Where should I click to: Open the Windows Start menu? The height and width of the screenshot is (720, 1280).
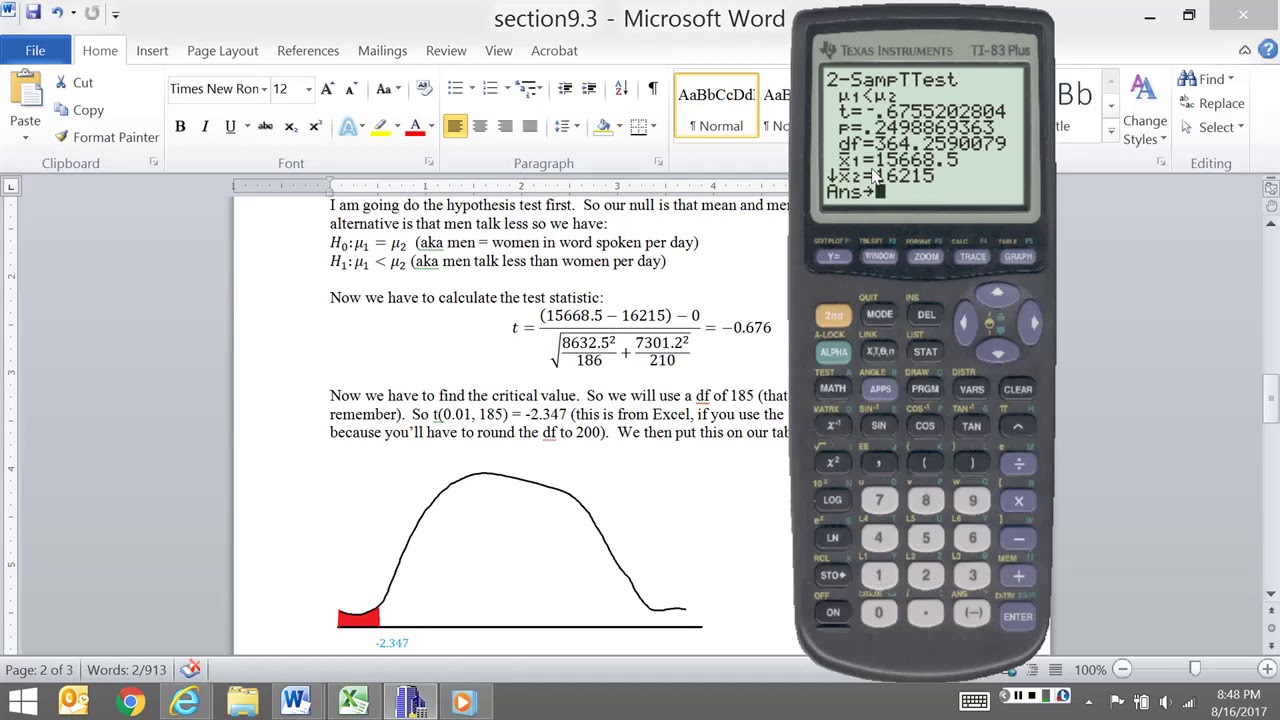coord(22,701)
